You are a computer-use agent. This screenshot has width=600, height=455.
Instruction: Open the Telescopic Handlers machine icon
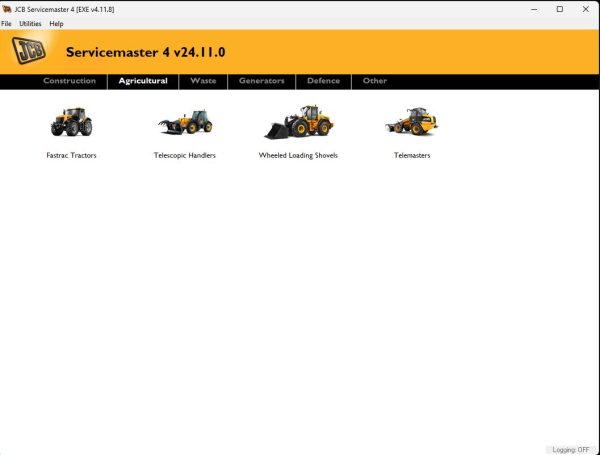click(185, 122)
